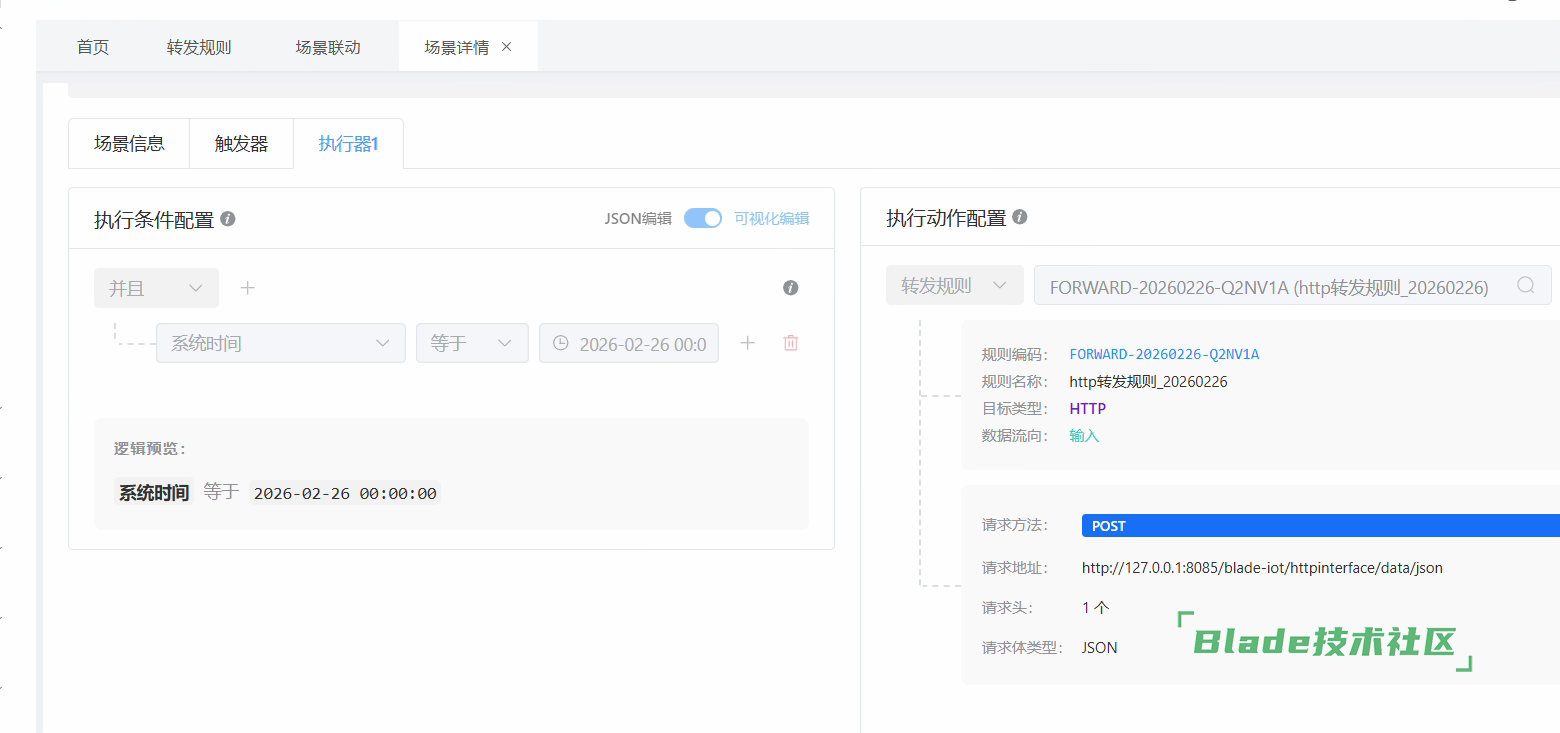Click the info icon beside 执行动作配置 title

(x=1020, y=217)
